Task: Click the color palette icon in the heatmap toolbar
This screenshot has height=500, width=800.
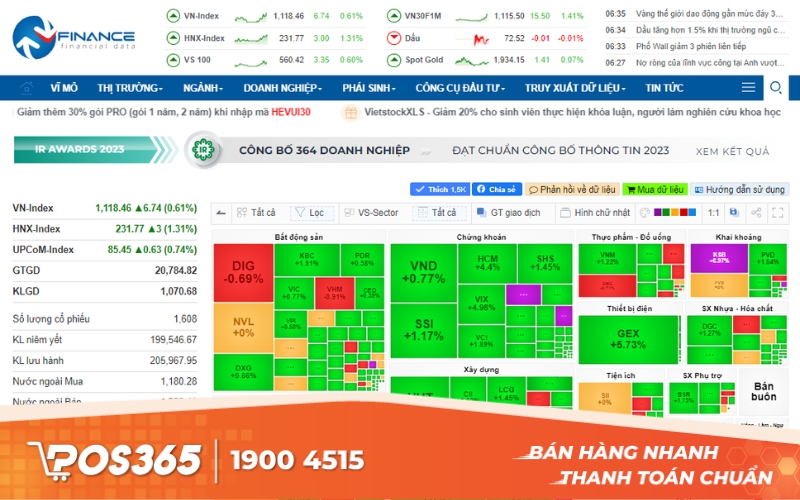Action: point(645,213)
